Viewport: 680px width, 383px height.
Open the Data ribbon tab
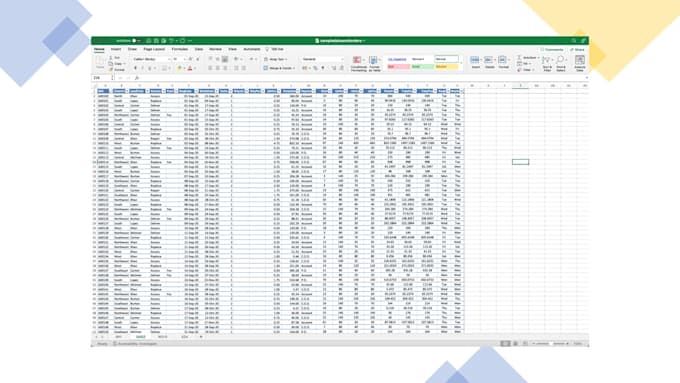tap(199, 49)
